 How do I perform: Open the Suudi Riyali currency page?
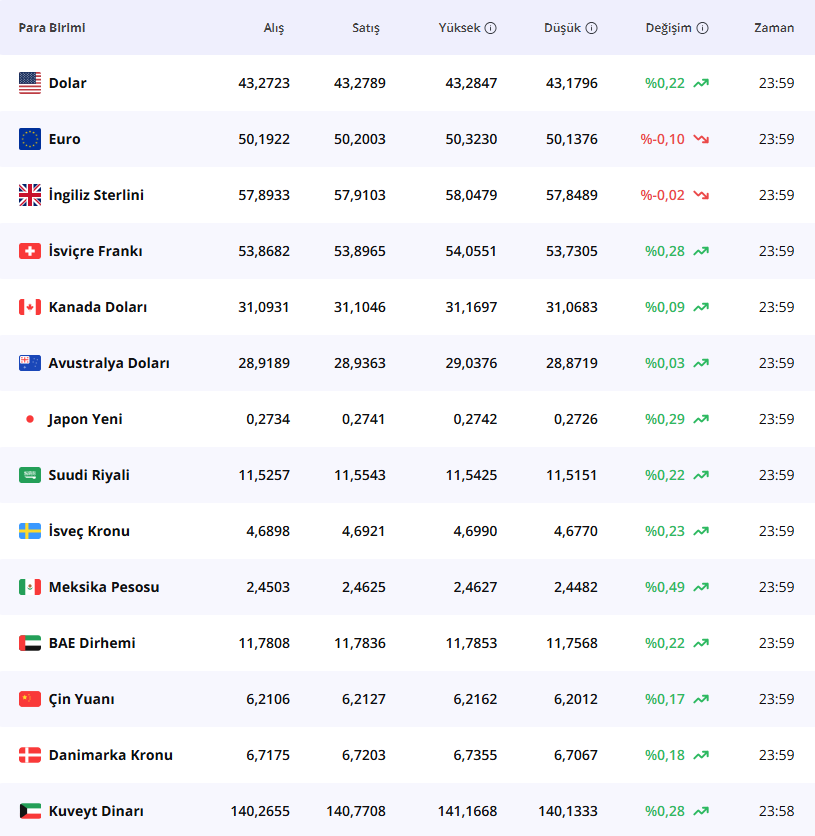pos(89,475)
